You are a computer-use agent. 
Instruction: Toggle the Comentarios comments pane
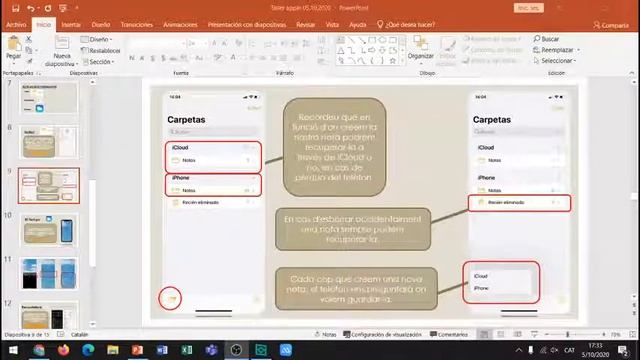pos(449,334)
